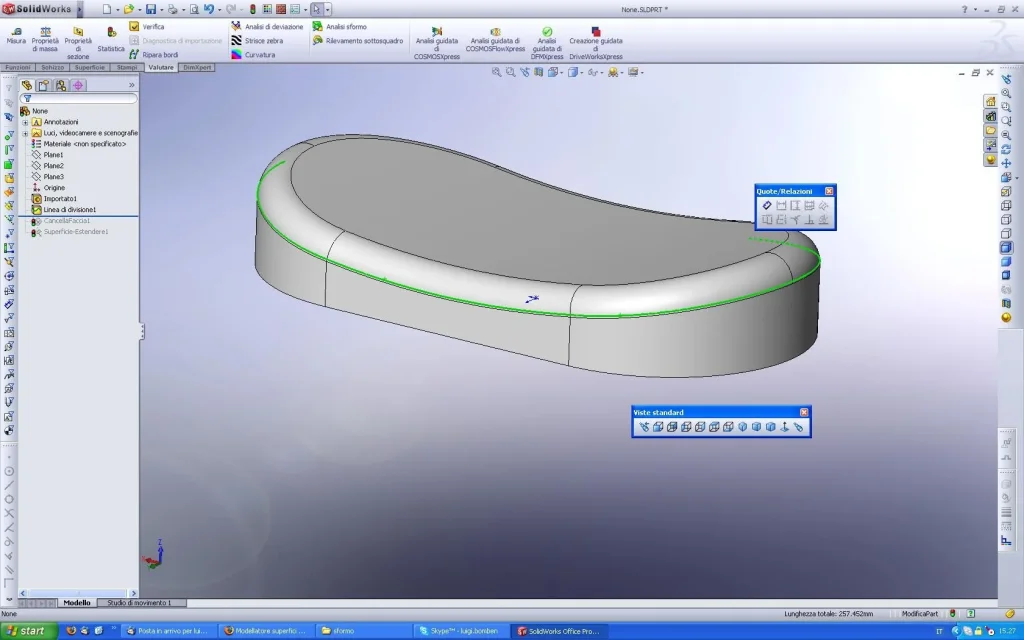Viewport: 1024px width, 640px height.
Task: Click the Rotate view tool in right toolbar
Action: [x=1006, y=150]
